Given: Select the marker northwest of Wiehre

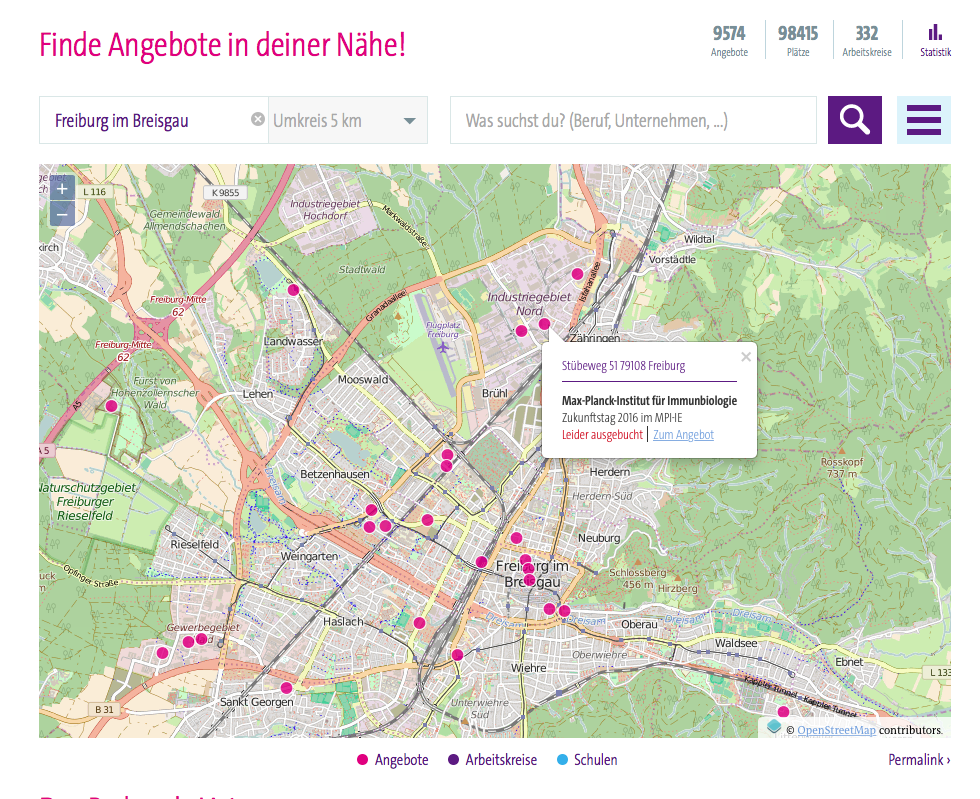Looking at the screenshot, I should point(458,655).
